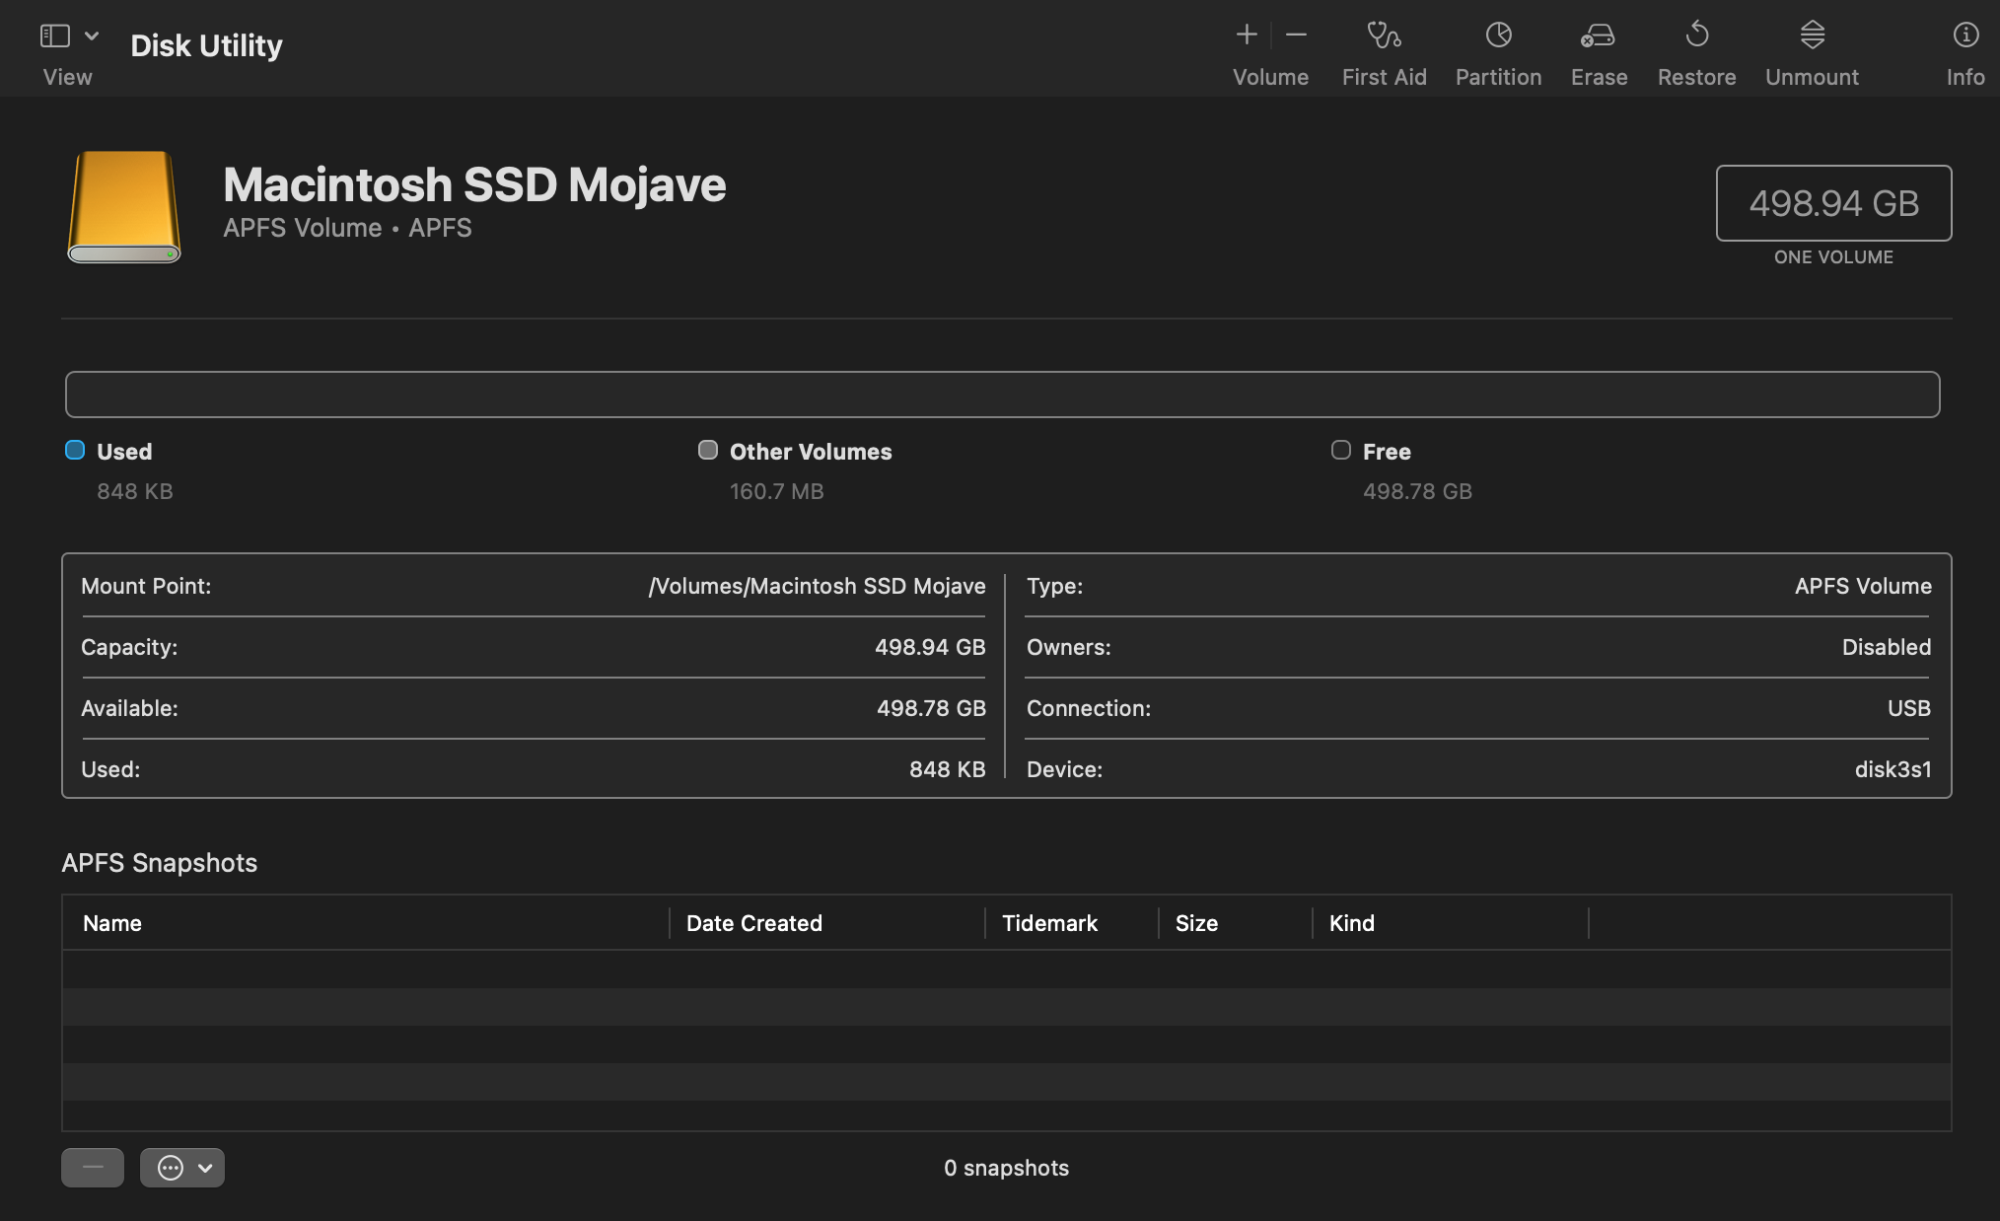Unmount the volume via eject icon
Image resolution: width=2000 pixels, height=1221 pixels.
[x=1812, y=35]
